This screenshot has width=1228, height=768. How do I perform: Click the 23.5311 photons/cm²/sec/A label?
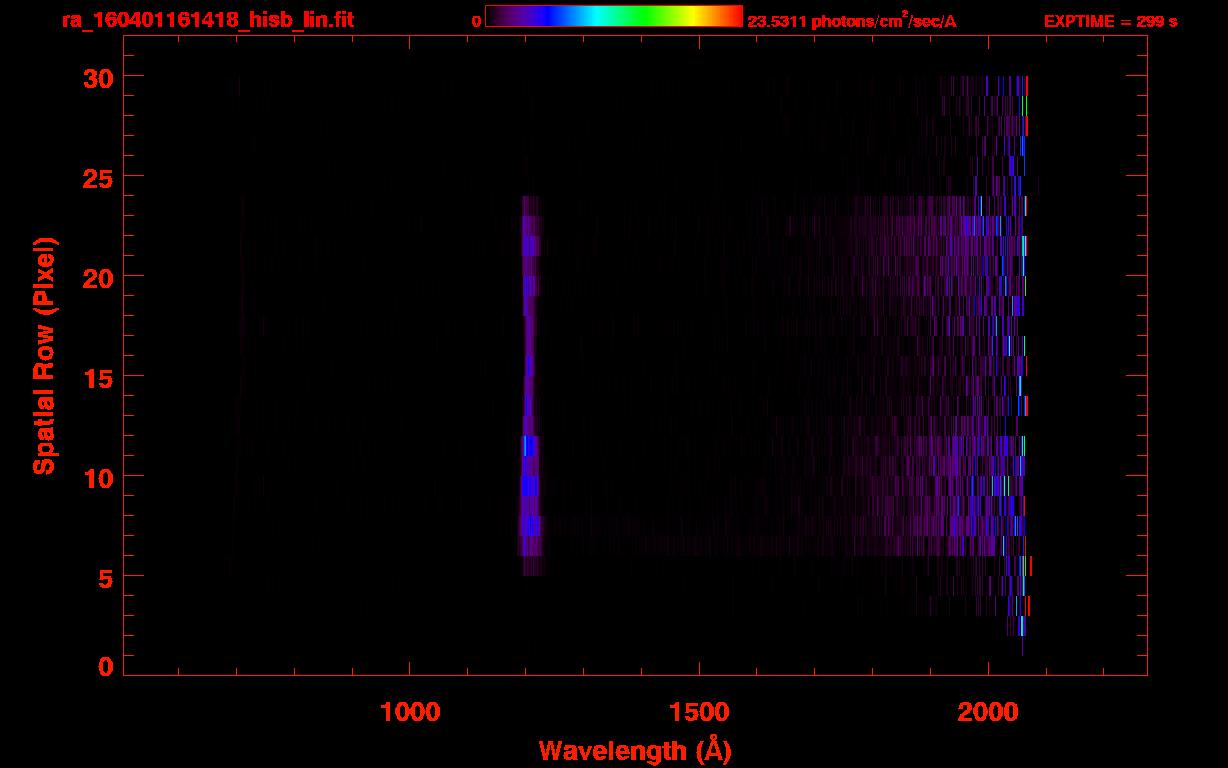tap(852, 21)
